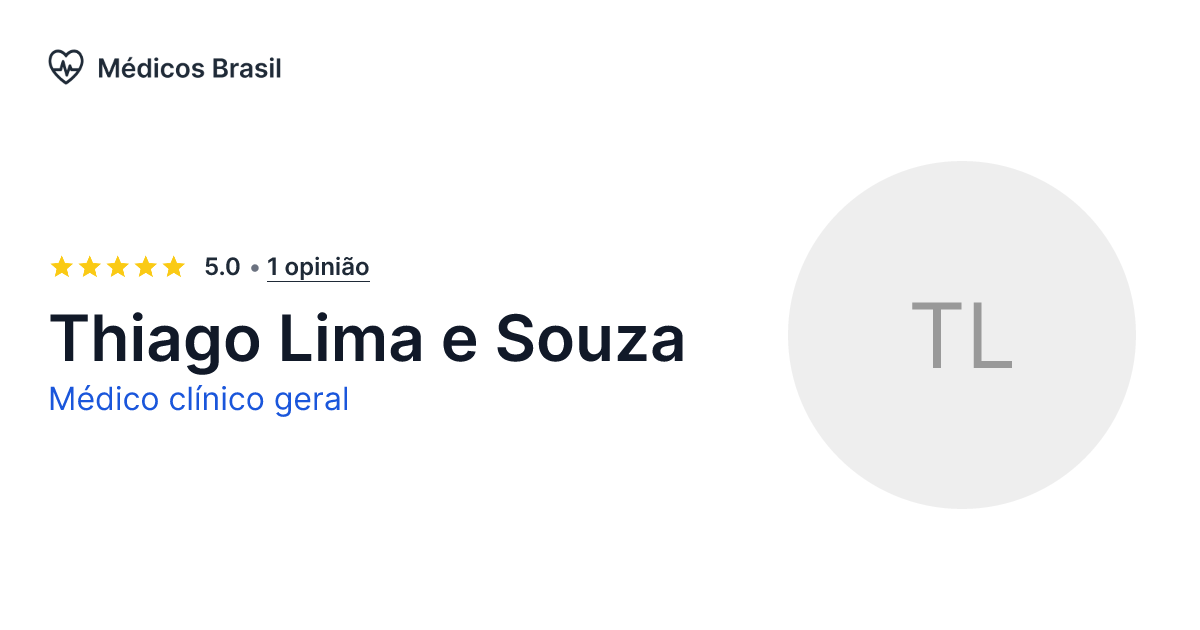Click the Médicos Brasil branding area
This screenshot has width=1200, height=630.
coord(165,67)
